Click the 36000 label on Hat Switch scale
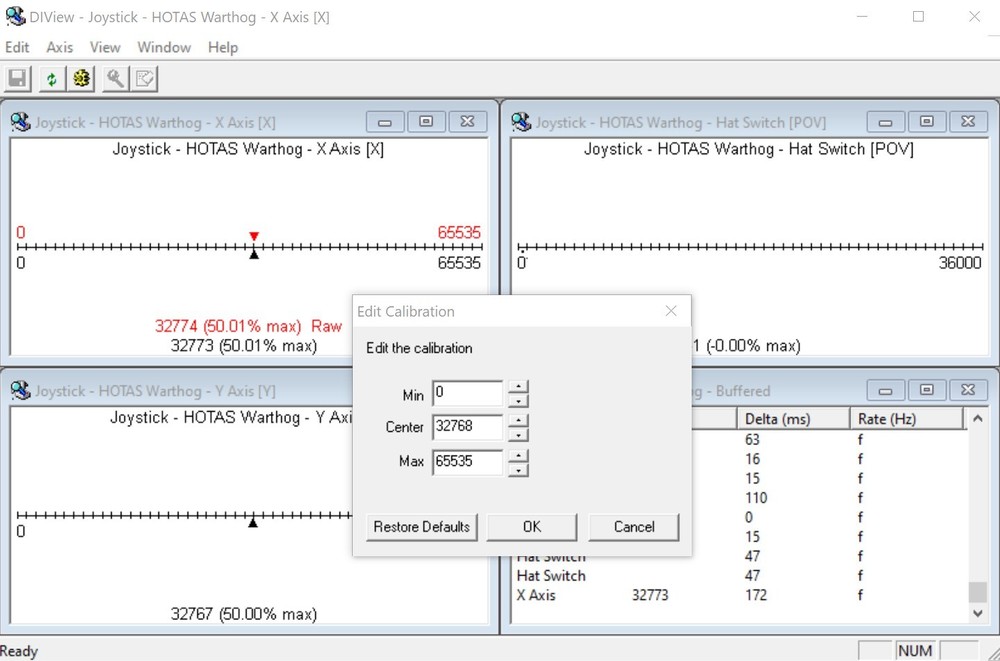The width and height of the screenshot is (1000, 661). click(x=960, y=263)
